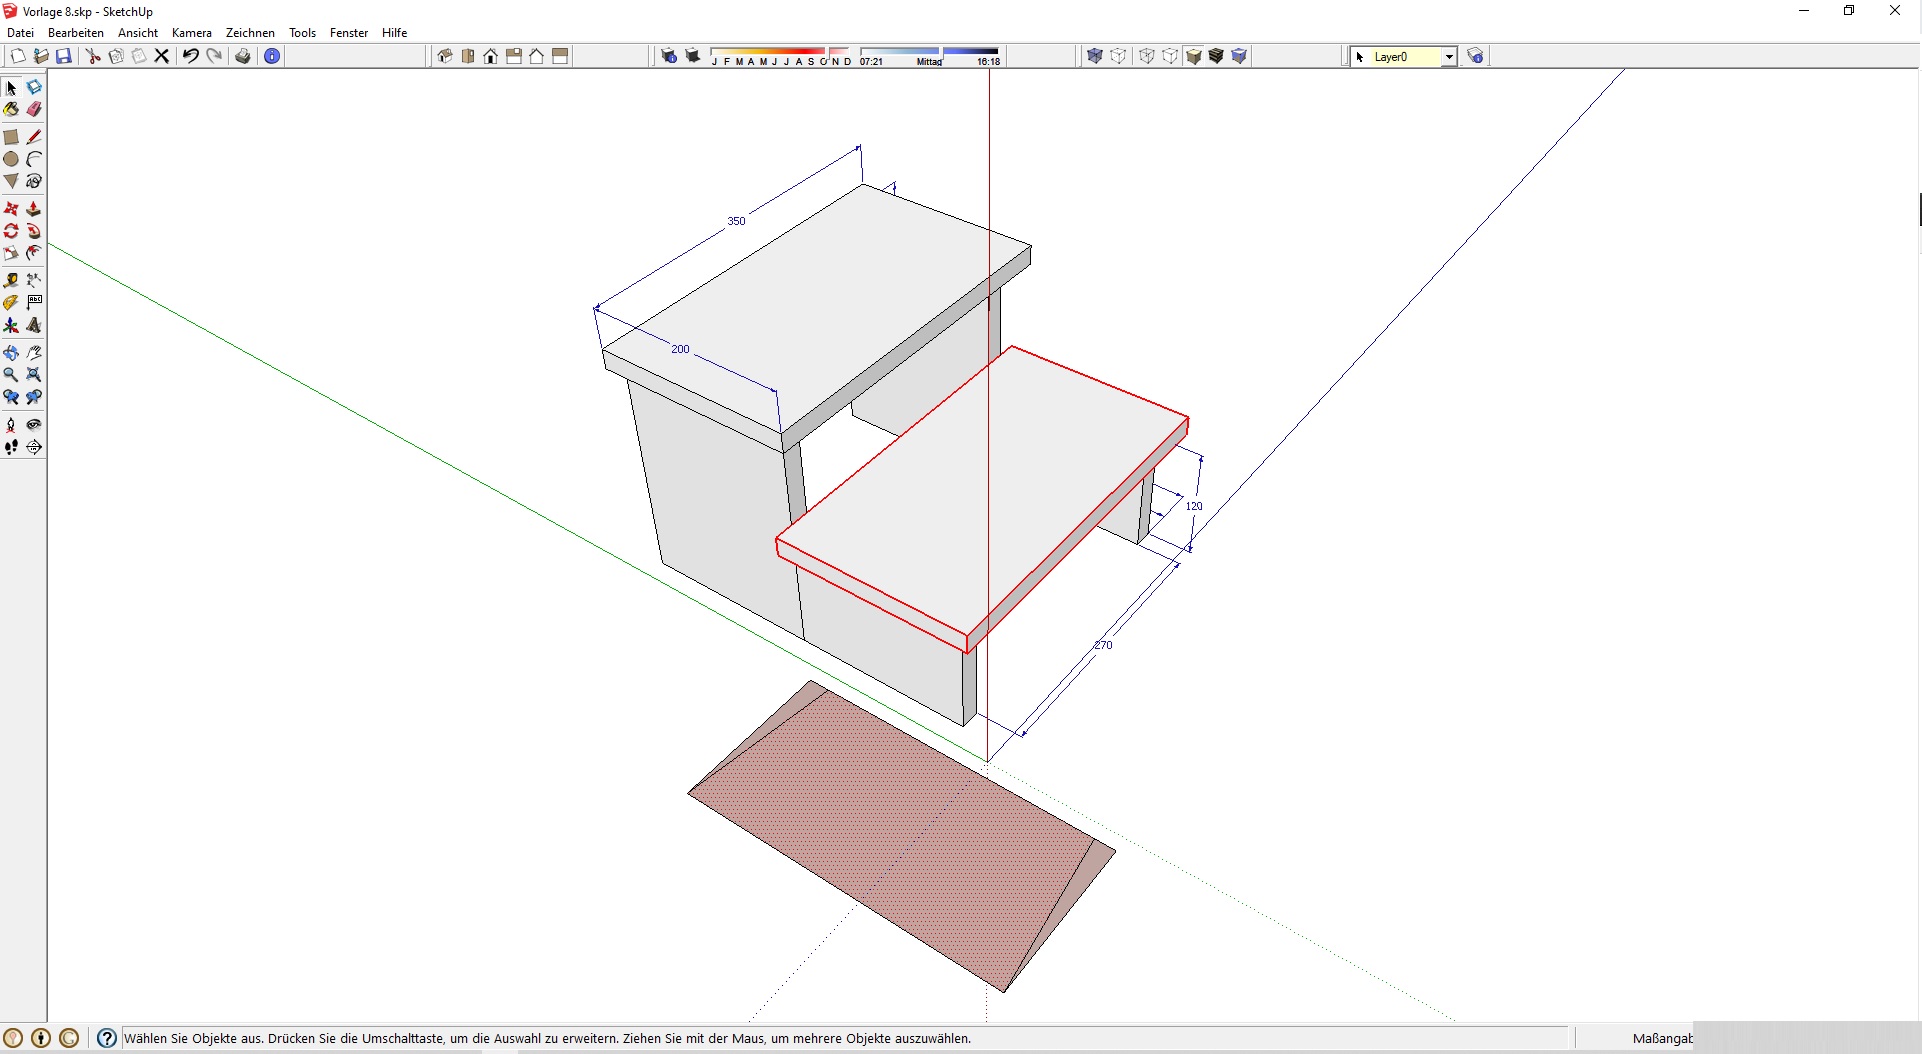Open the Fenster menu

click(x=349, y=33)
